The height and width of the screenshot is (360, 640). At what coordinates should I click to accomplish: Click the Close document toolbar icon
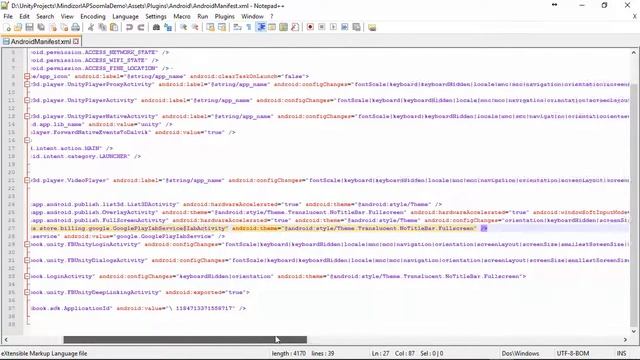53,27
